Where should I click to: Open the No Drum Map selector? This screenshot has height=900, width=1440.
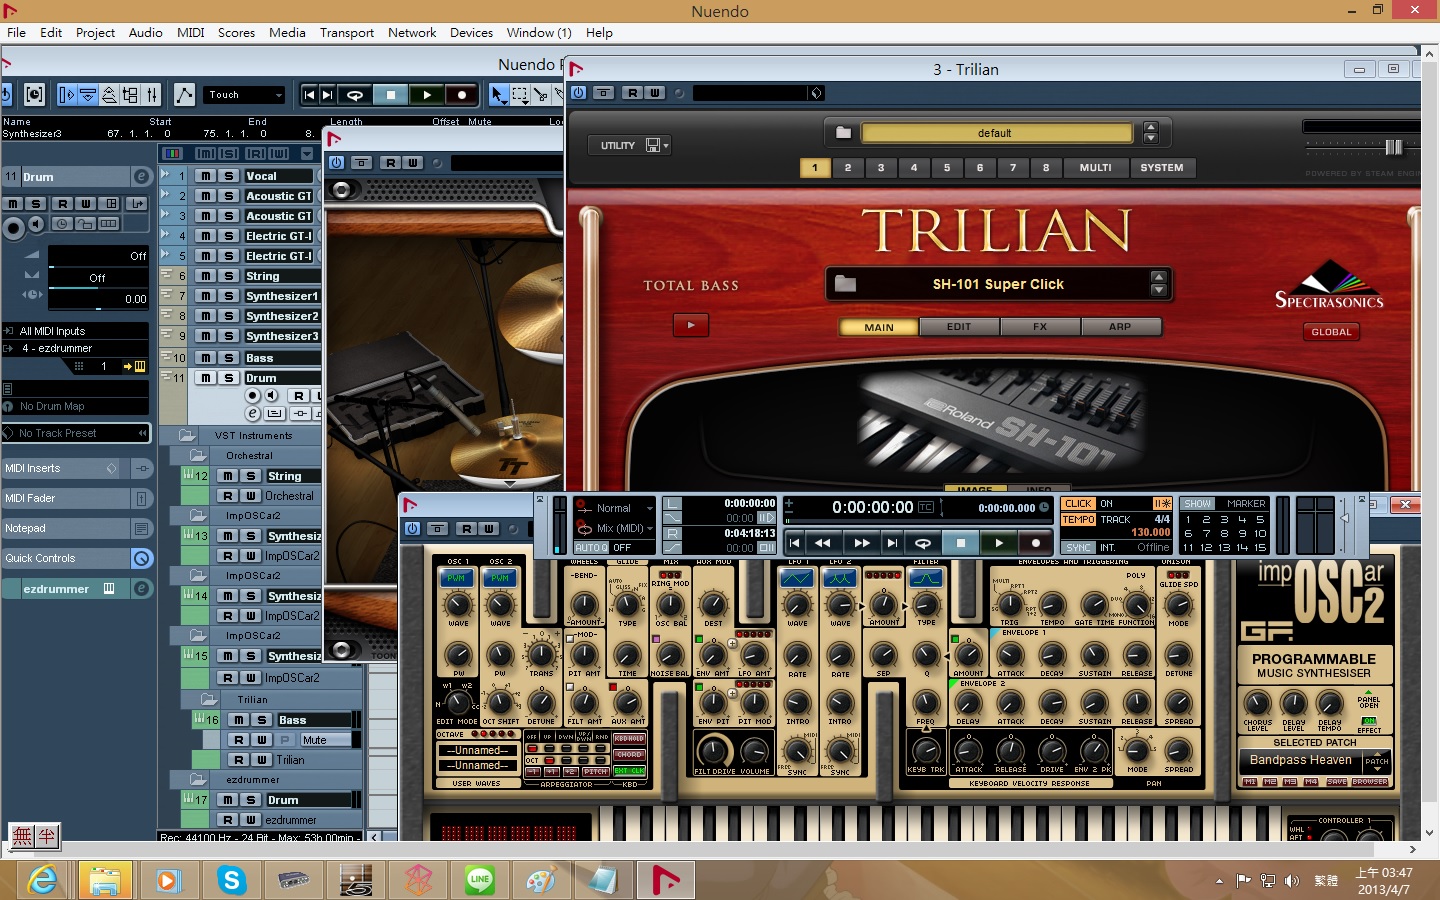click(75, 407)
